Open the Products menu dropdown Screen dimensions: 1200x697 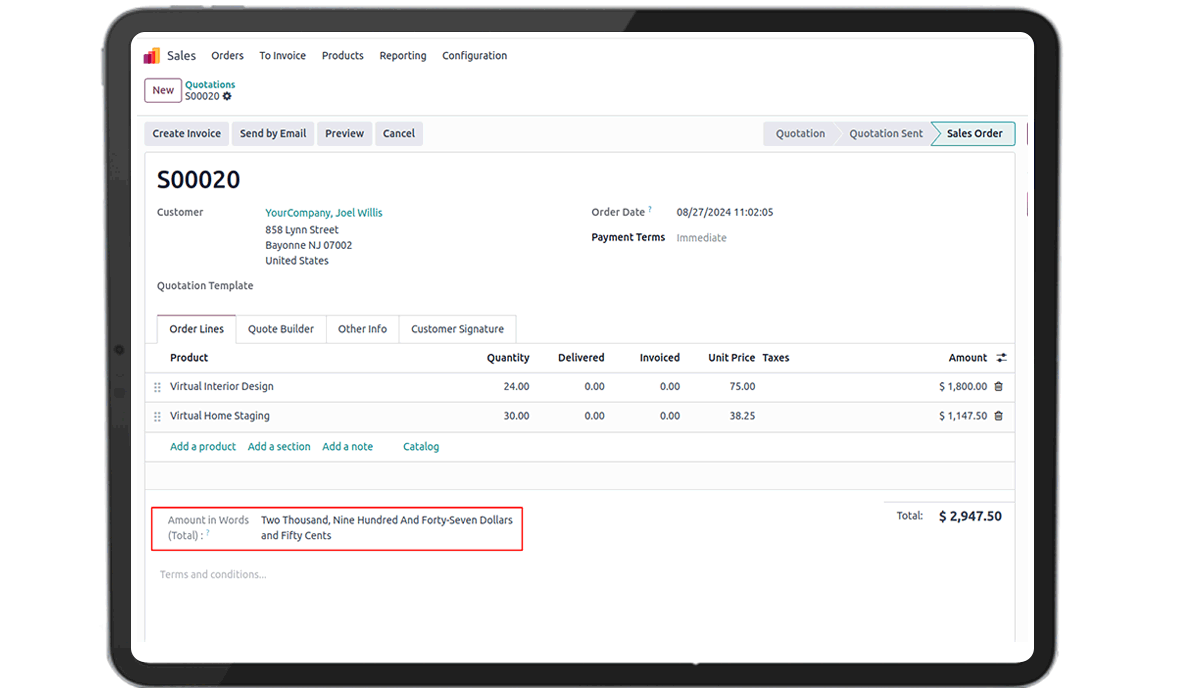pos(342,56)
